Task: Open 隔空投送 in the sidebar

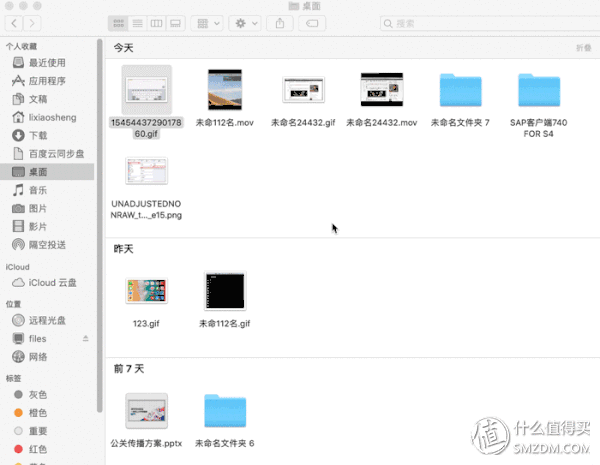Action: (x=47, y=245)
